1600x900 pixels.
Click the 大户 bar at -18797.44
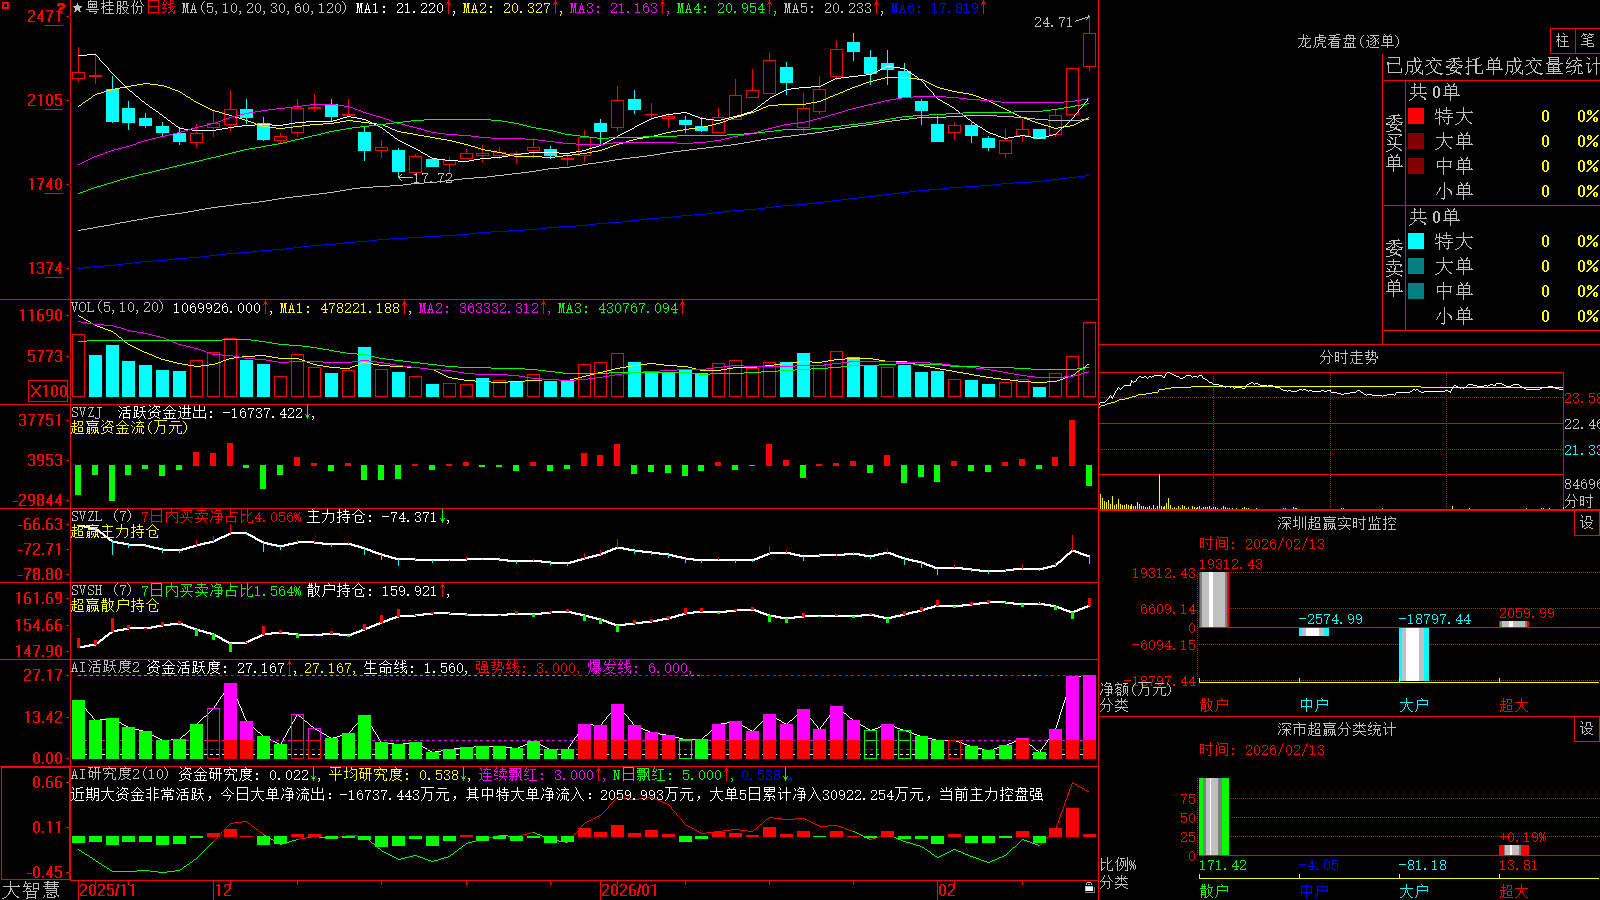pyautogui.click(x=1414, y=654)
